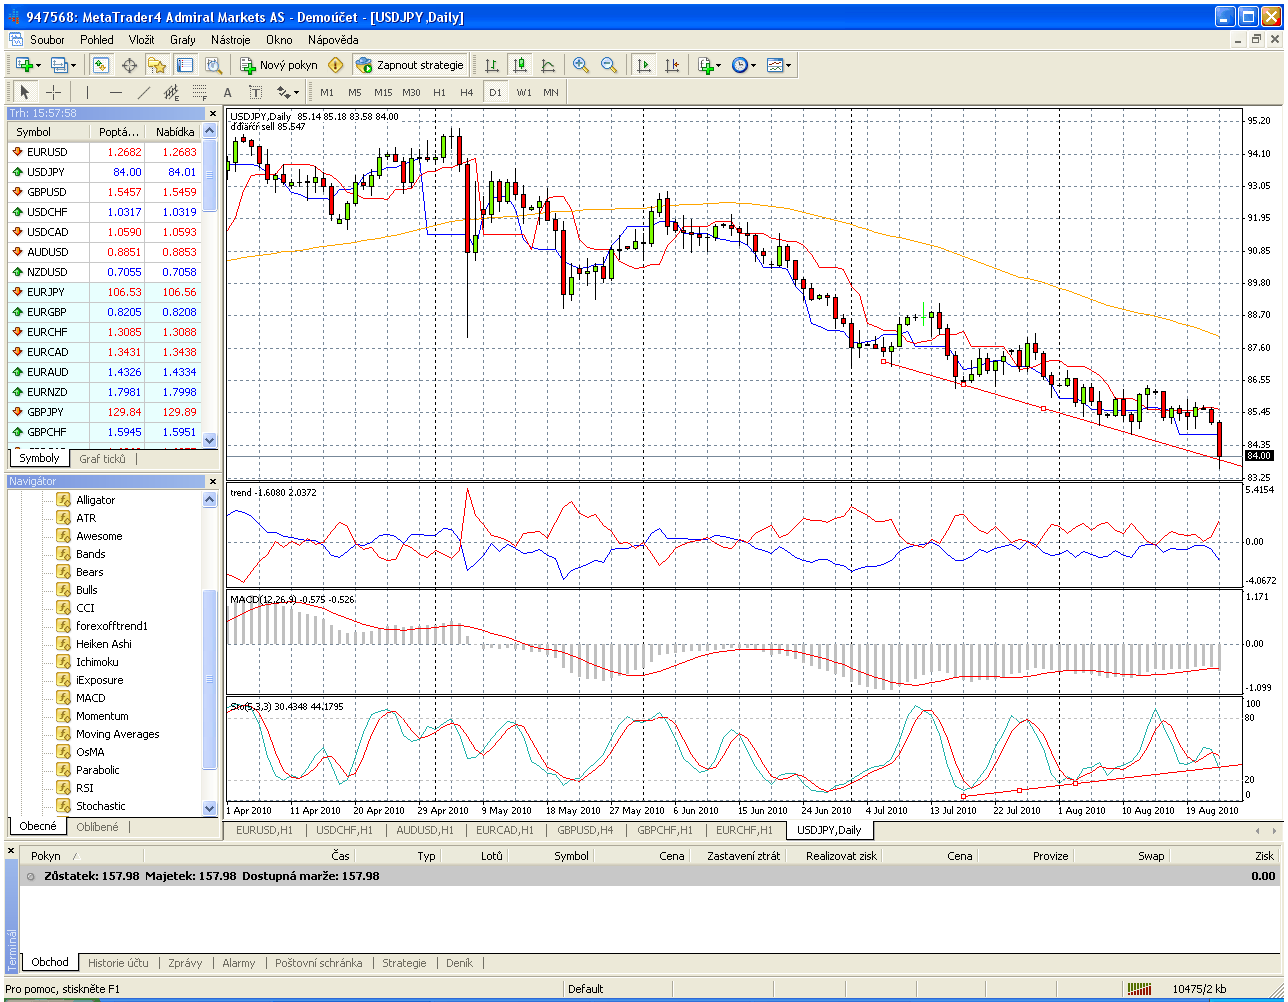The width and height of the screenshot is (1288, 1002).
Task: Open the chart periodicity clock dropdown
Action: pos(742,65)
